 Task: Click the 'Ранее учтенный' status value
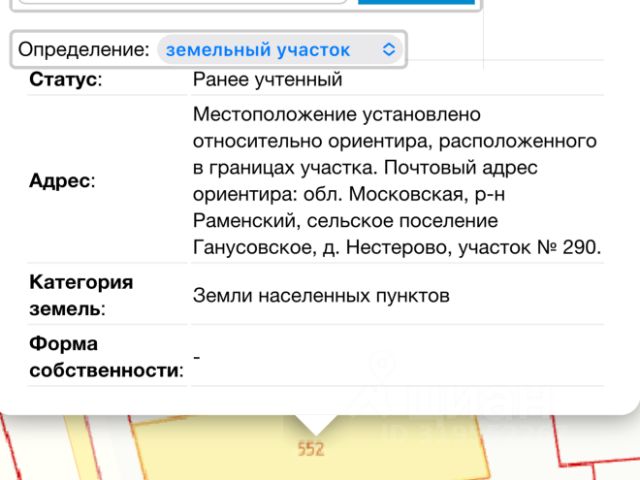click(267, 79)
